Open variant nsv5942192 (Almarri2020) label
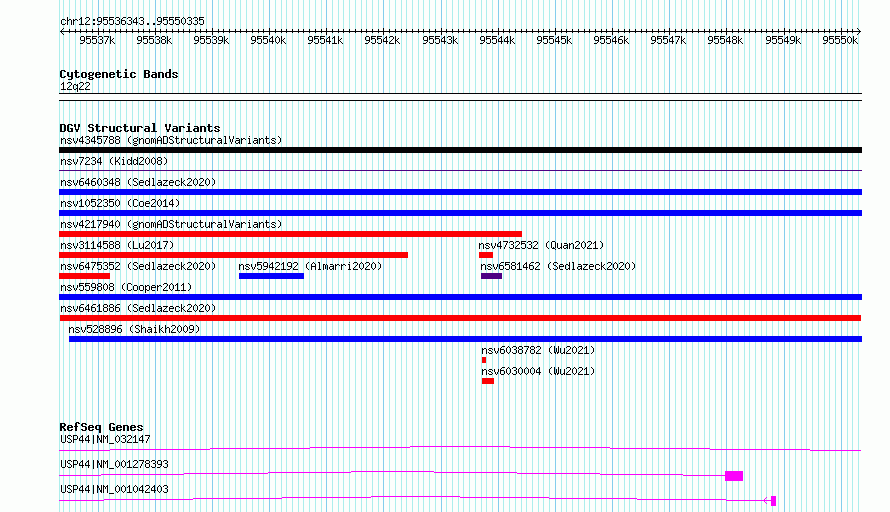This screenshot has width=890, height=512. click(310, 266)
